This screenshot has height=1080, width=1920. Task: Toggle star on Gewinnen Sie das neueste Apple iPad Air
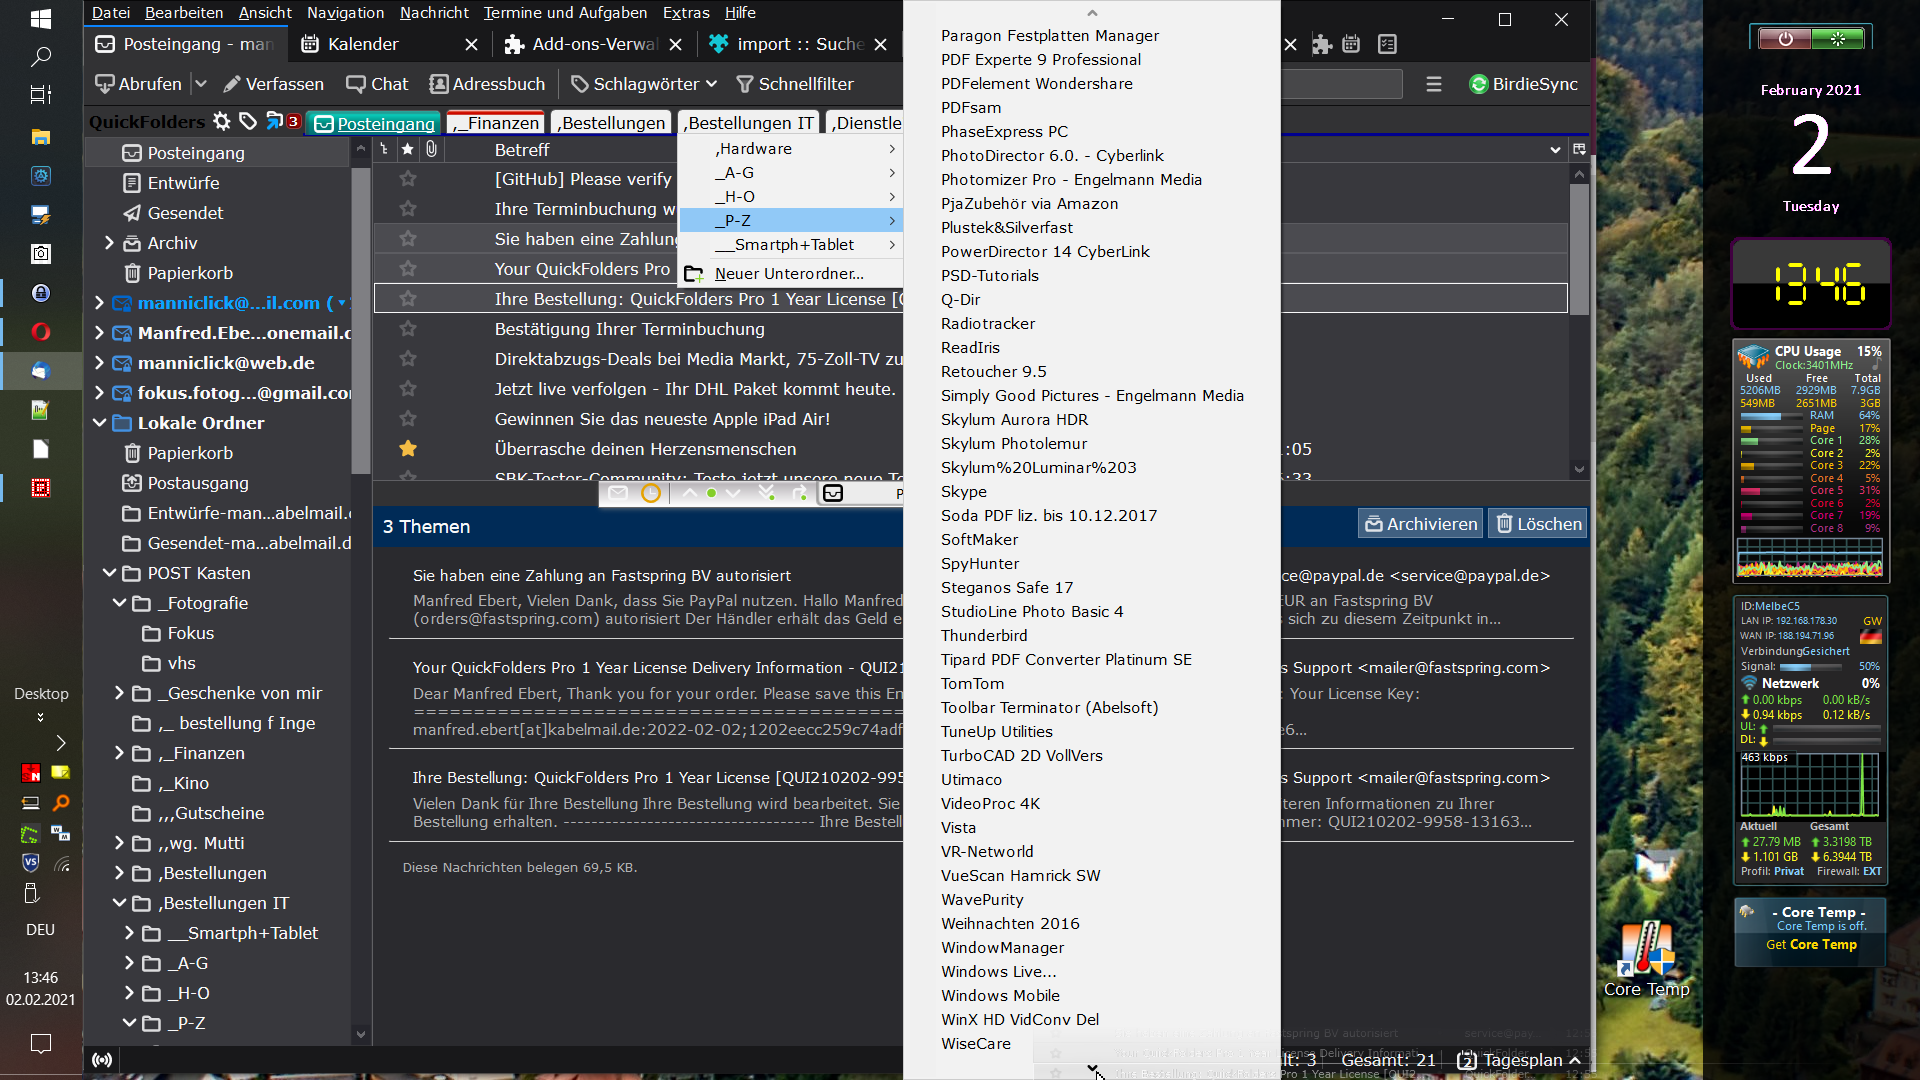(x=408, y=419)
